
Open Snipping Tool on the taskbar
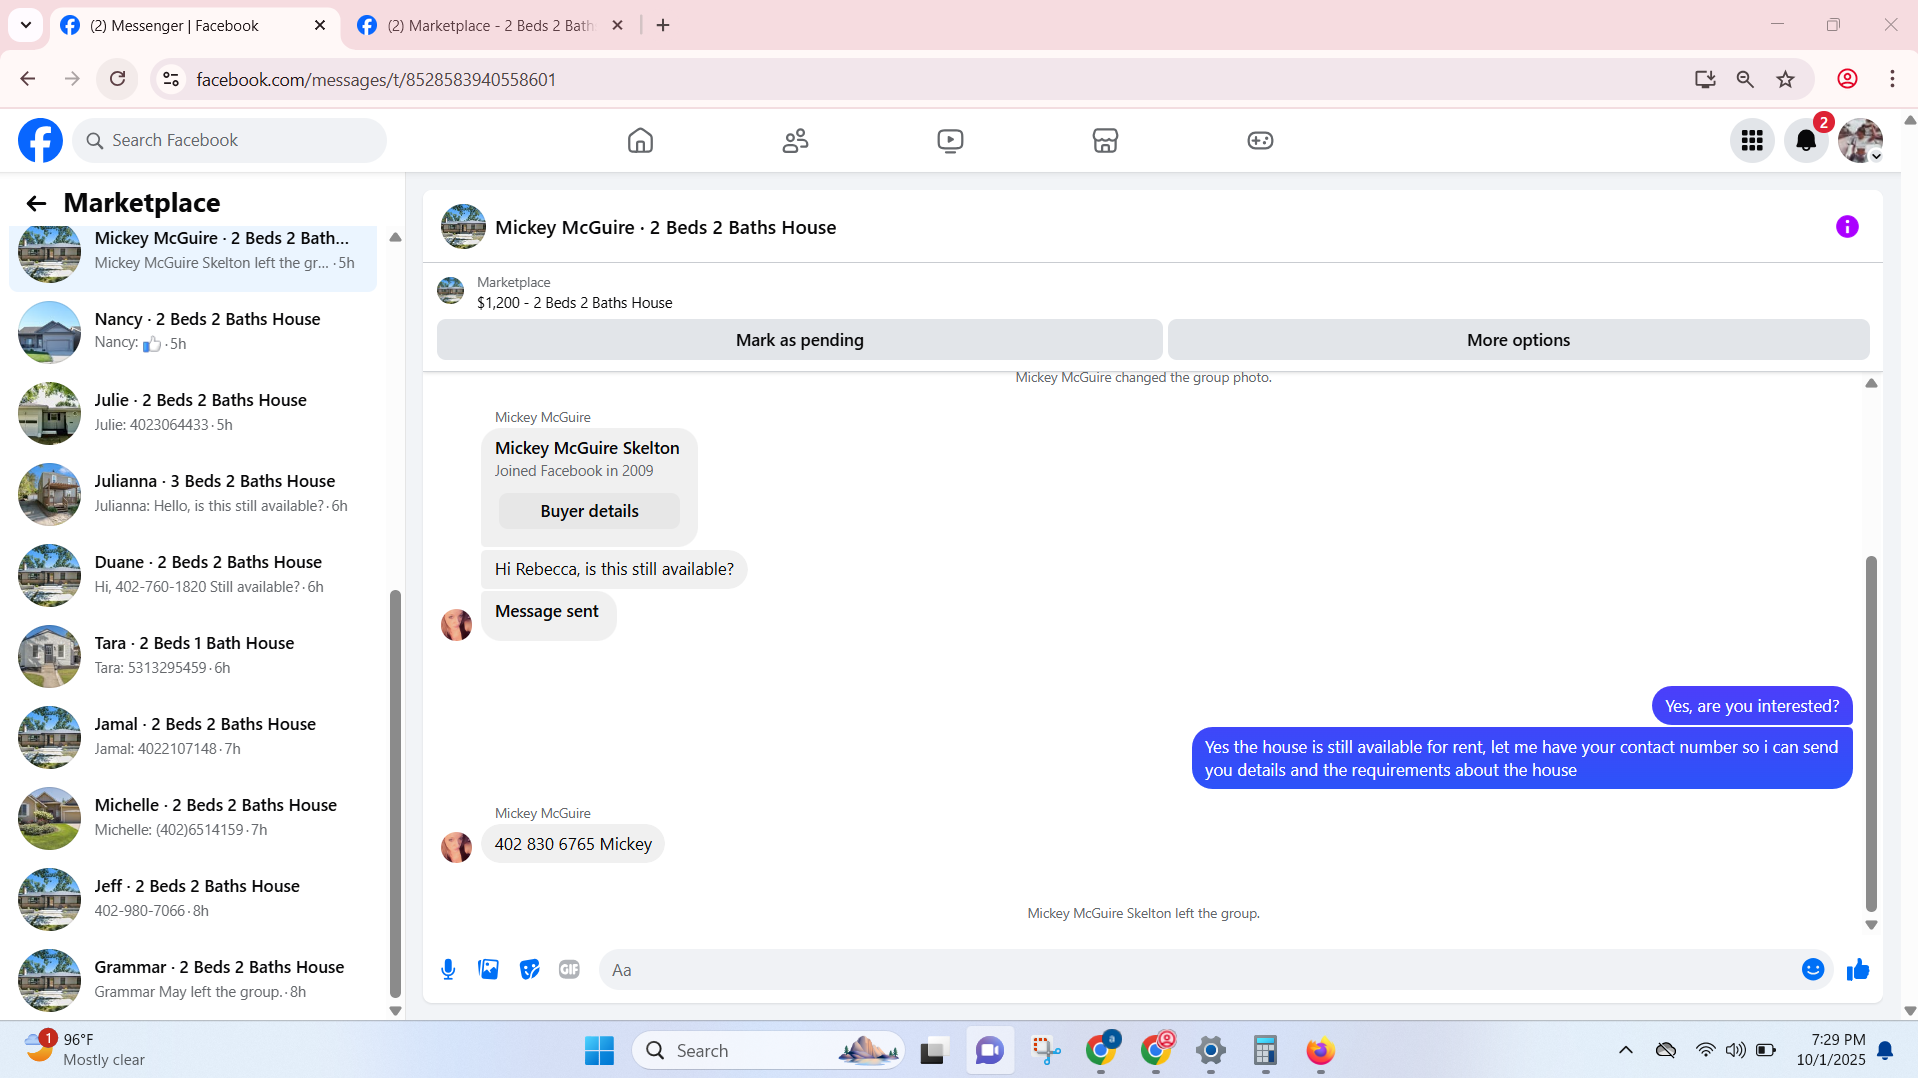[1046, 1051]
